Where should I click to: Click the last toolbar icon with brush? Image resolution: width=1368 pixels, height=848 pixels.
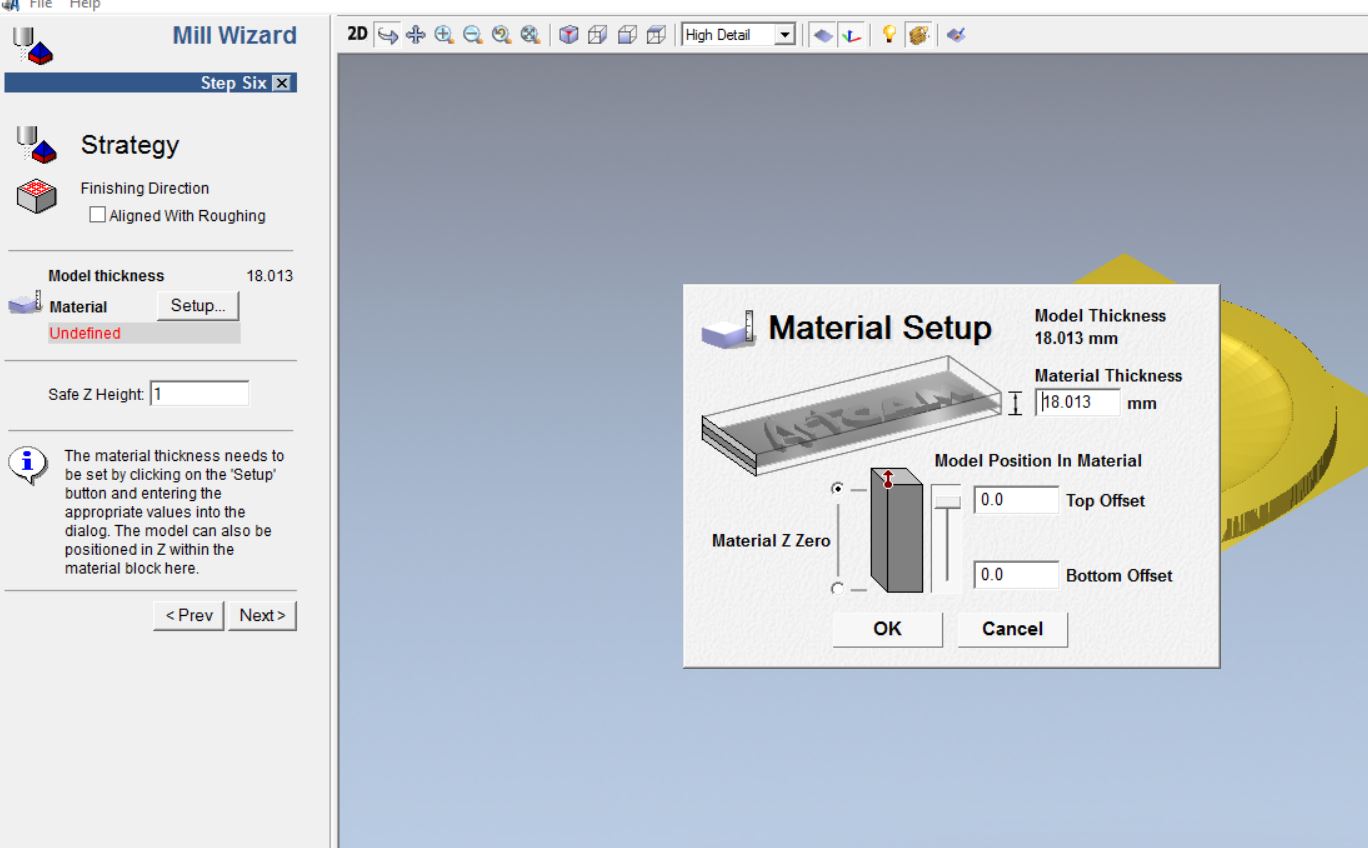click(x=955, y=35)
